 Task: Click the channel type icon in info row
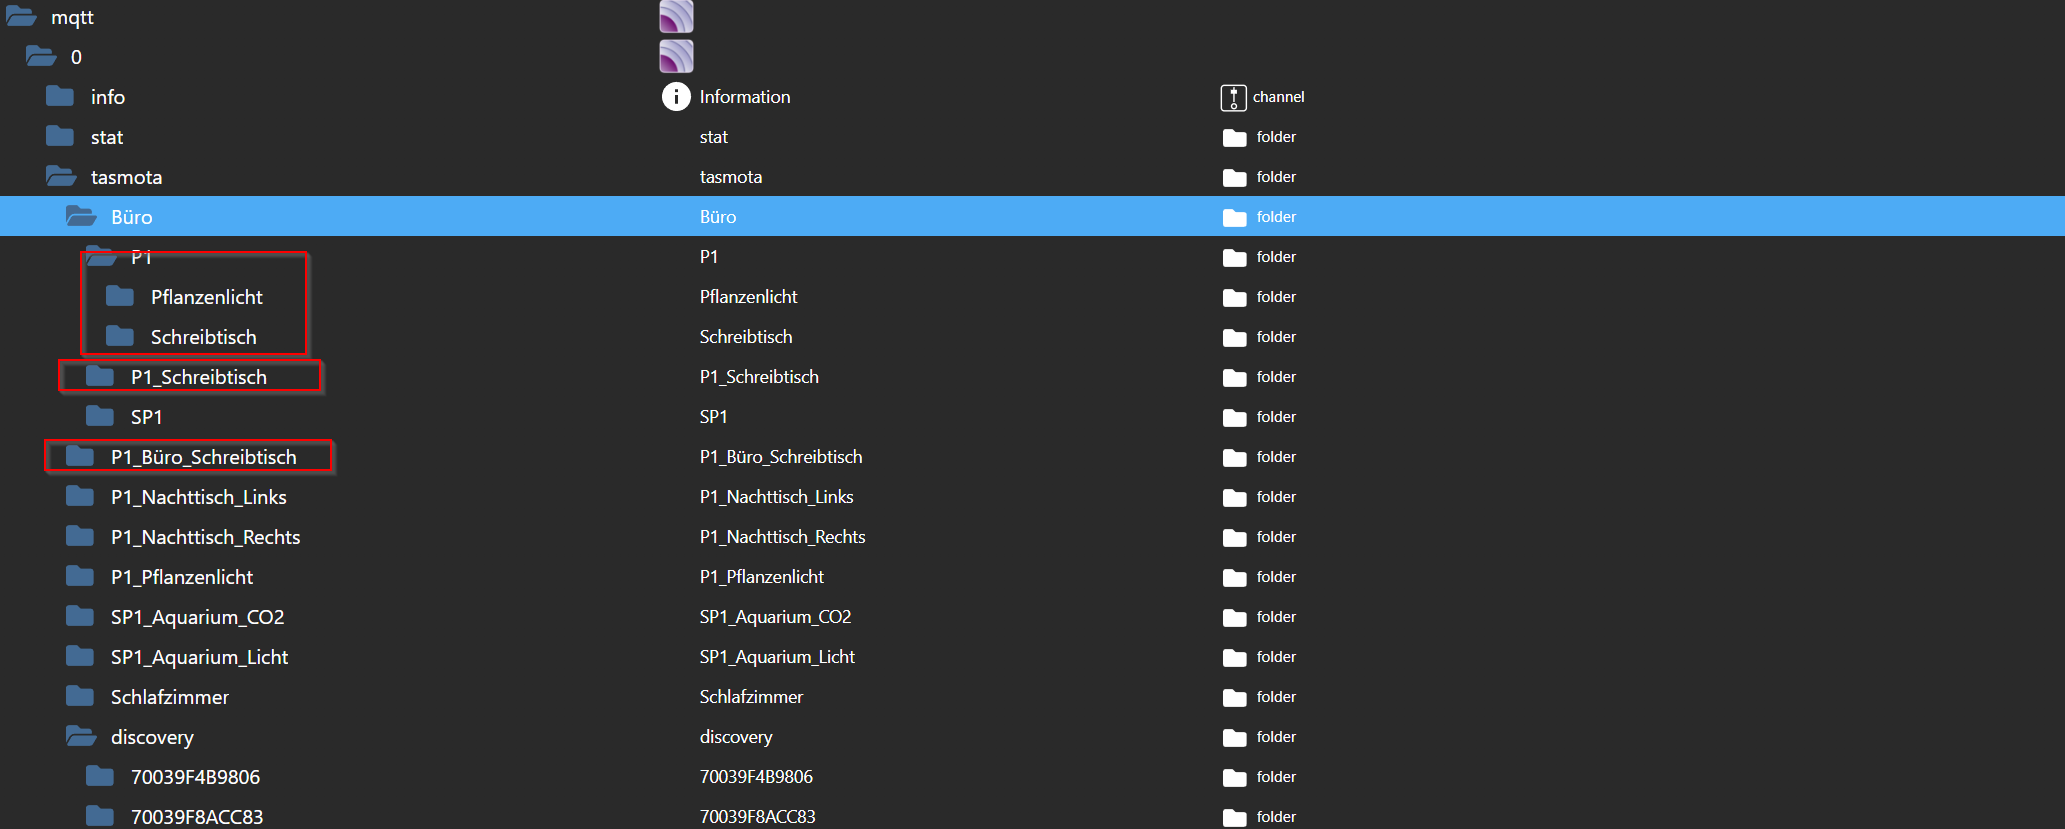(x=1233, y=97)
